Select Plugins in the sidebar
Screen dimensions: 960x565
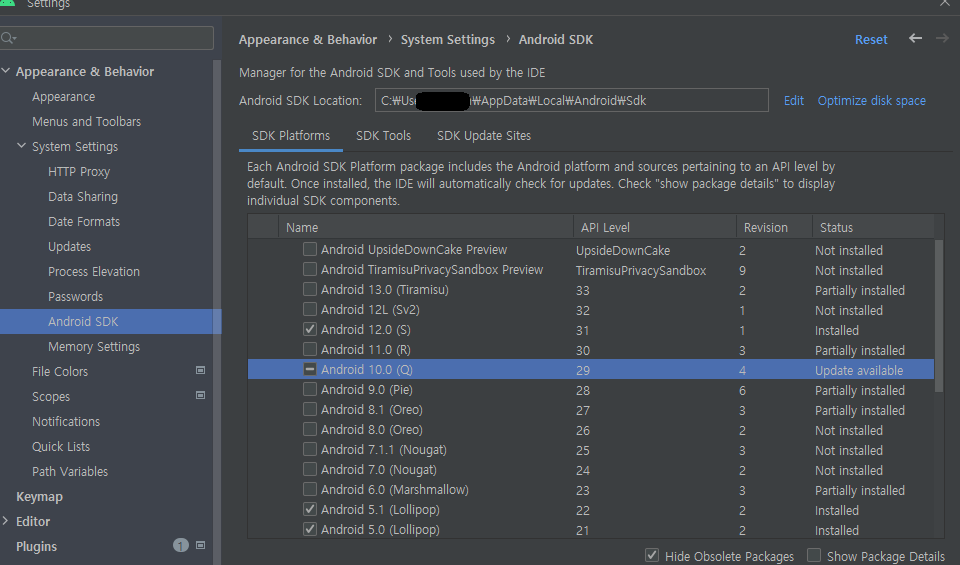pyautogui.click(x=36, y=546)
